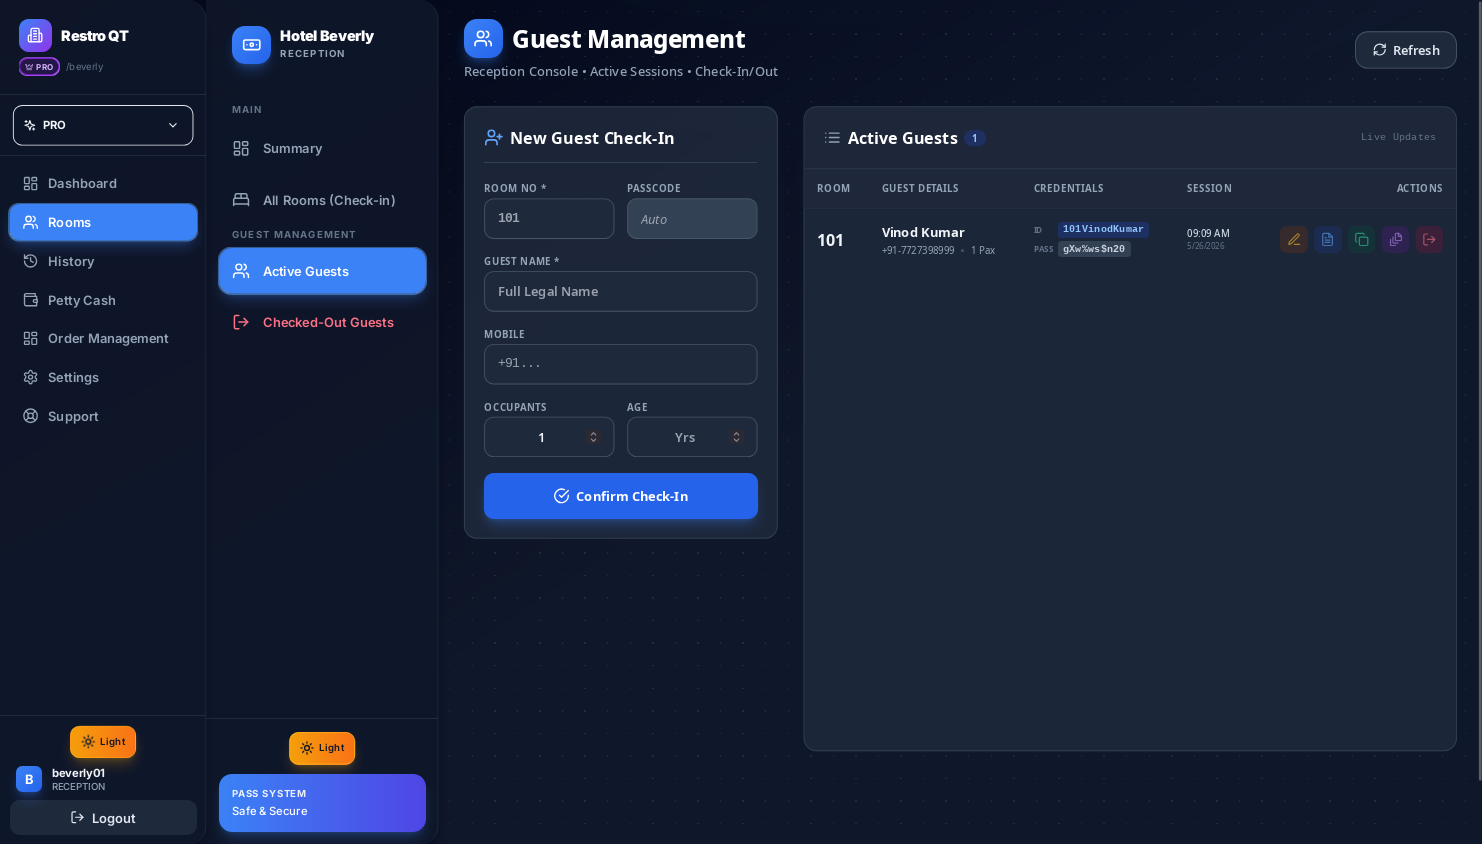The width and height of the screenshot is (1482, 844).
Task: Click the PASS SYSTEM Safe & Secure card
Action: pos(322,803)
